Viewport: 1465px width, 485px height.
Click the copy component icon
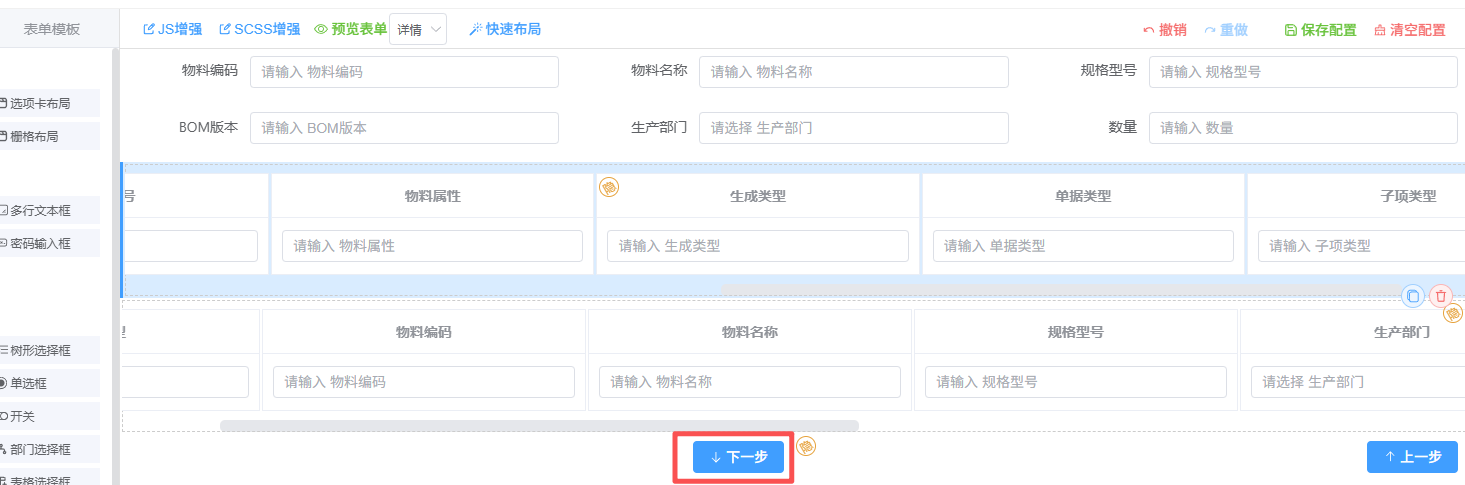[1412, 296]
